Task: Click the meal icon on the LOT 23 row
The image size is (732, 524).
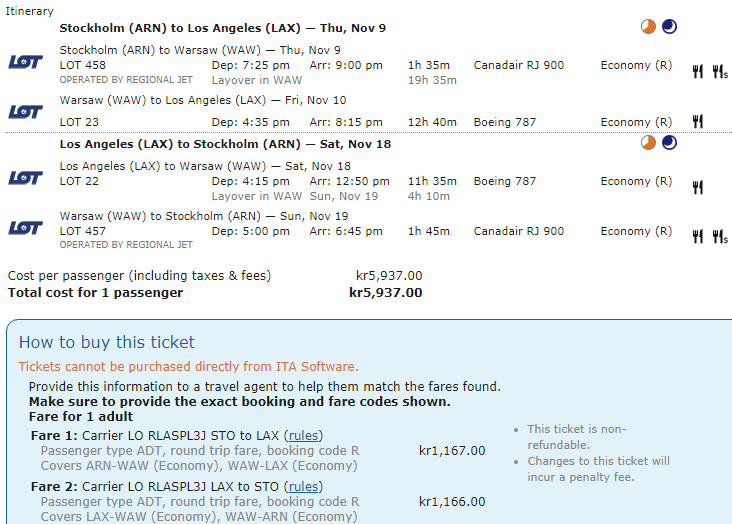Action: tap(698, 122)
